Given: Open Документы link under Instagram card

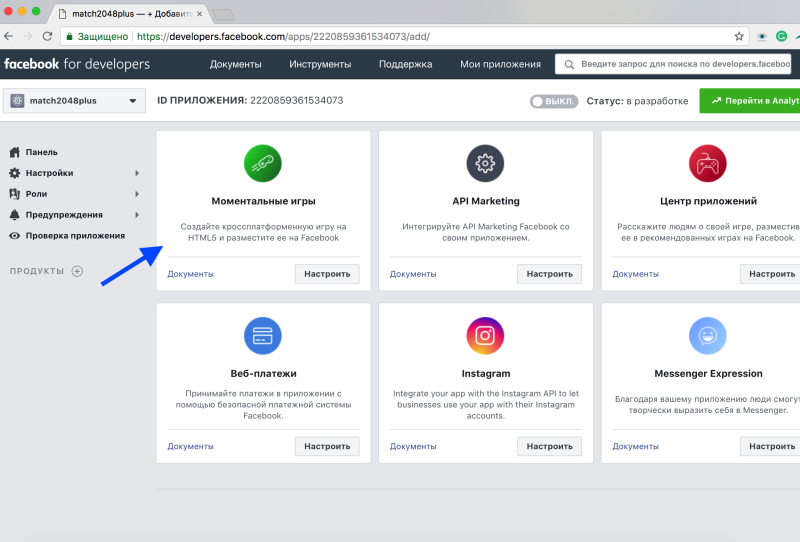Looking at the screenshot, I should (x=413, y=447).
